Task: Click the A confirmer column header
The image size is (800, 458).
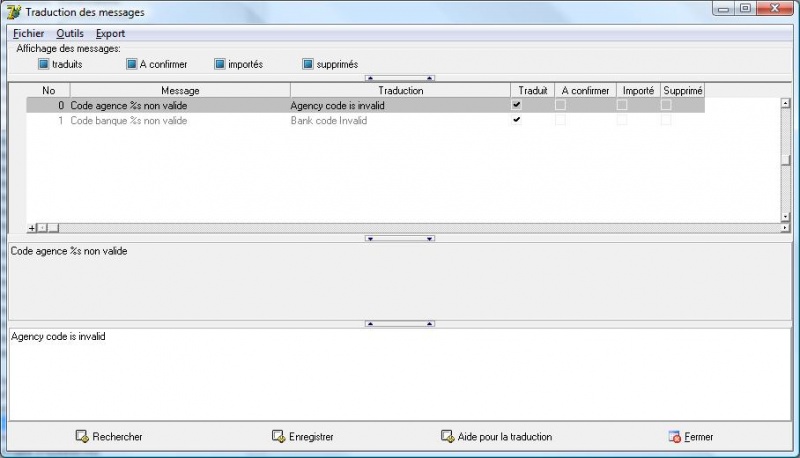Action: (x=585, y=90)
